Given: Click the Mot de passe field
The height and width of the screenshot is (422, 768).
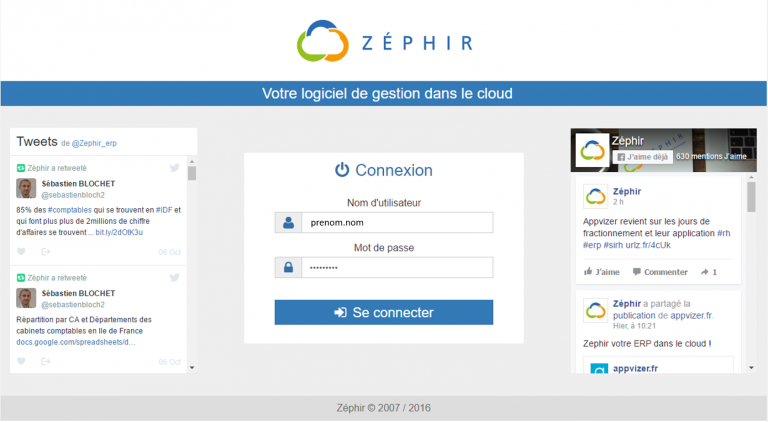Looking at the screenshot, I should pos(395,268).
